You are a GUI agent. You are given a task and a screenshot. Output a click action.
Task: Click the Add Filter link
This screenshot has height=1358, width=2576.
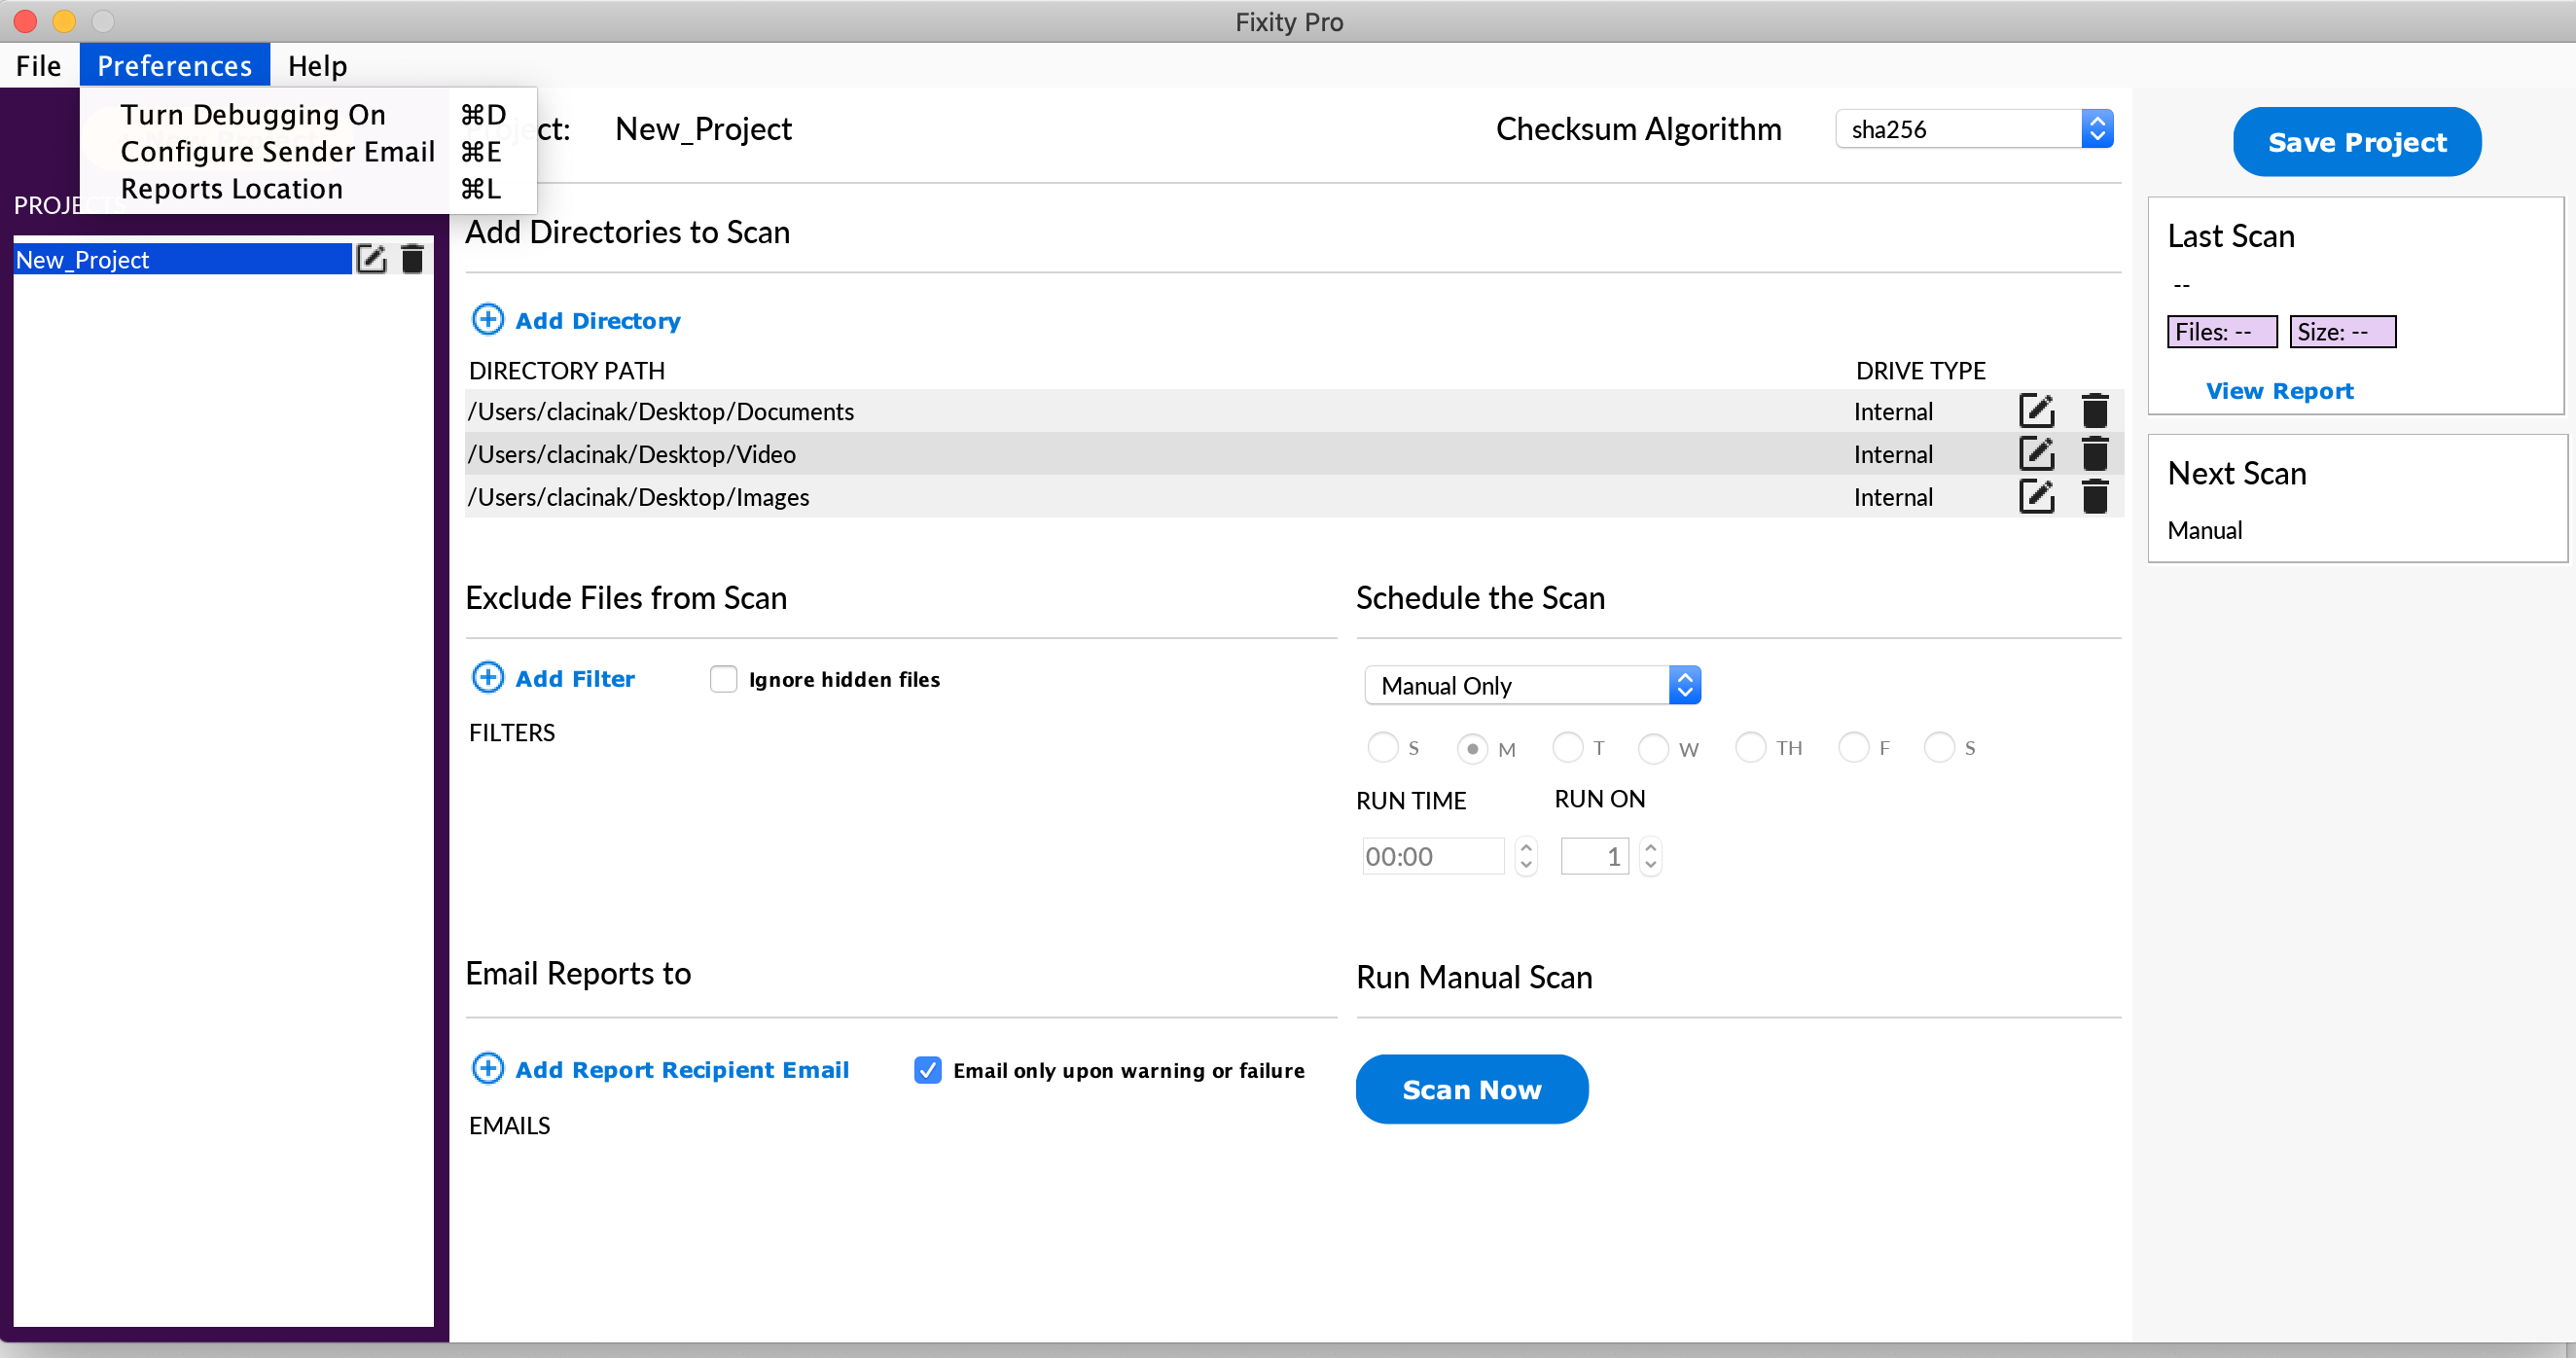pyautogui.click(x=575, y=679)
